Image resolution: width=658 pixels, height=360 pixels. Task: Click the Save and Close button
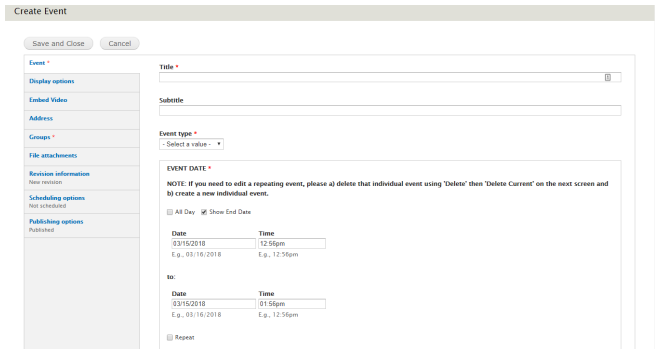point(58,44)
